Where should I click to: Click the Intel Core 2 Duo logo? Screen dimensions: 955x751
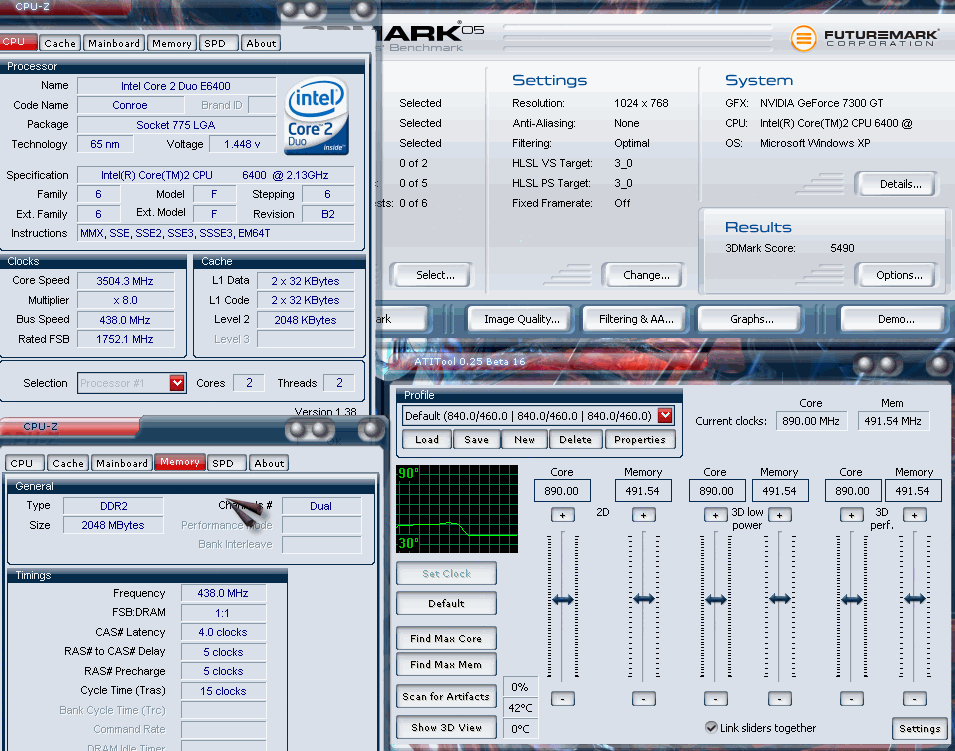(x=317, y=116)
